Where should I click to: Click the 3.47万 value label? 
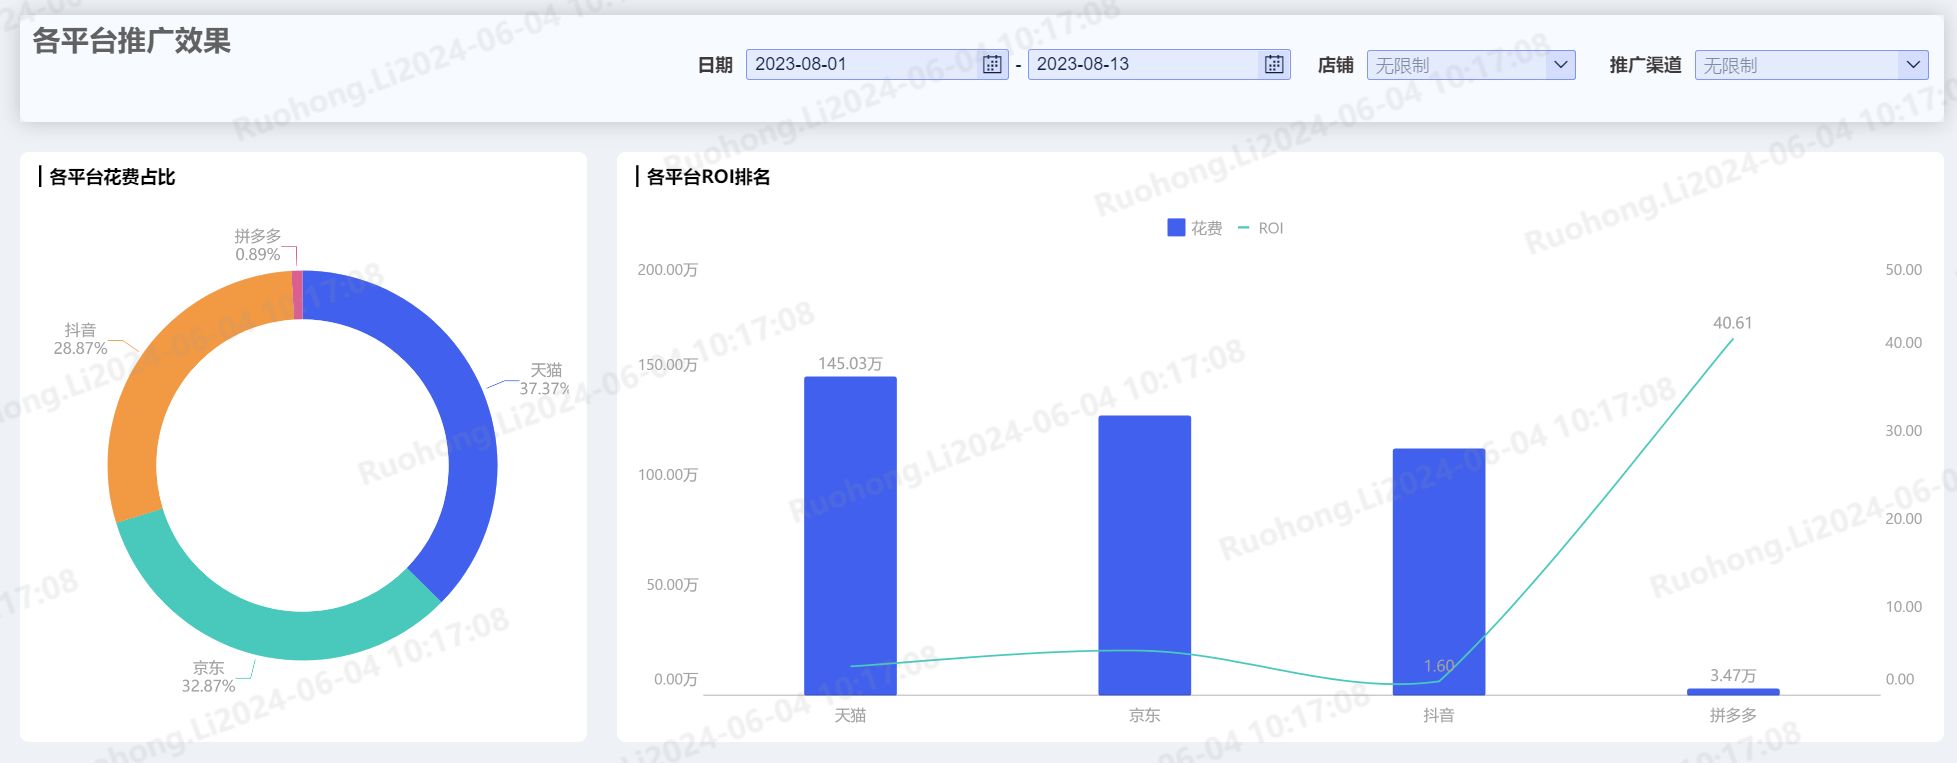coord(1732,675)
